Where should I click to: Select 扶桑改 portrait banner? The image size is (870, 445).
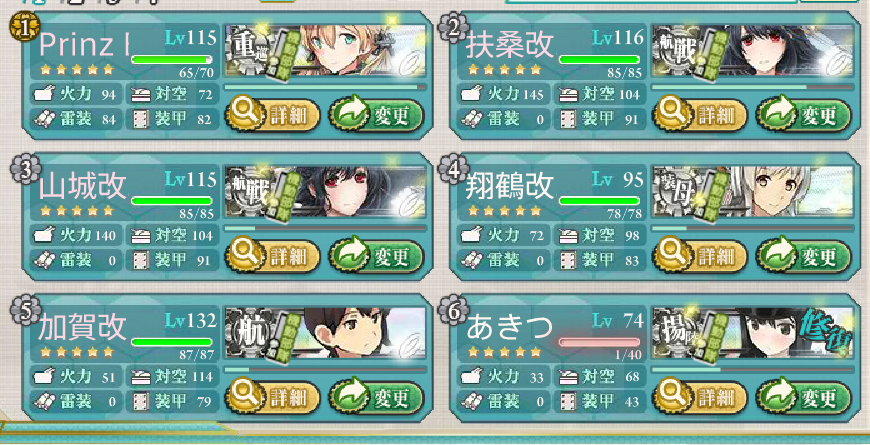(x=752, y=50)
